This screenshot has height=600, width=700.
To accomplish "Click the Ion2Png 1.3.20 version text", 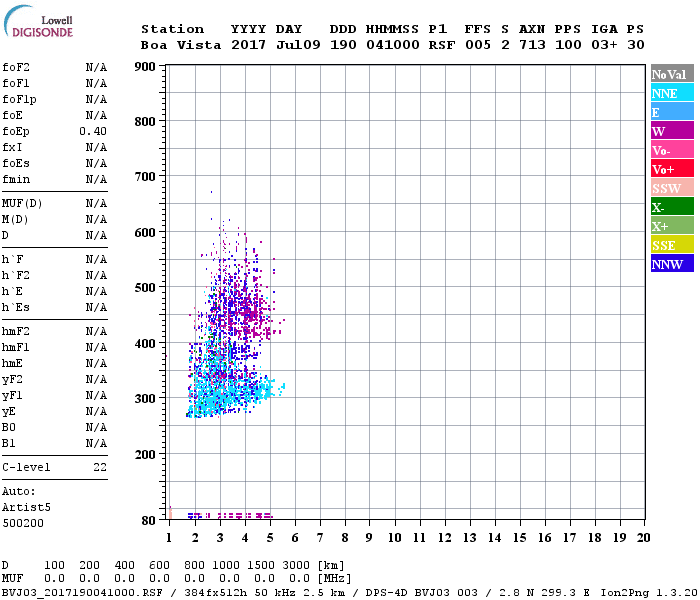I will pos(649,593).
